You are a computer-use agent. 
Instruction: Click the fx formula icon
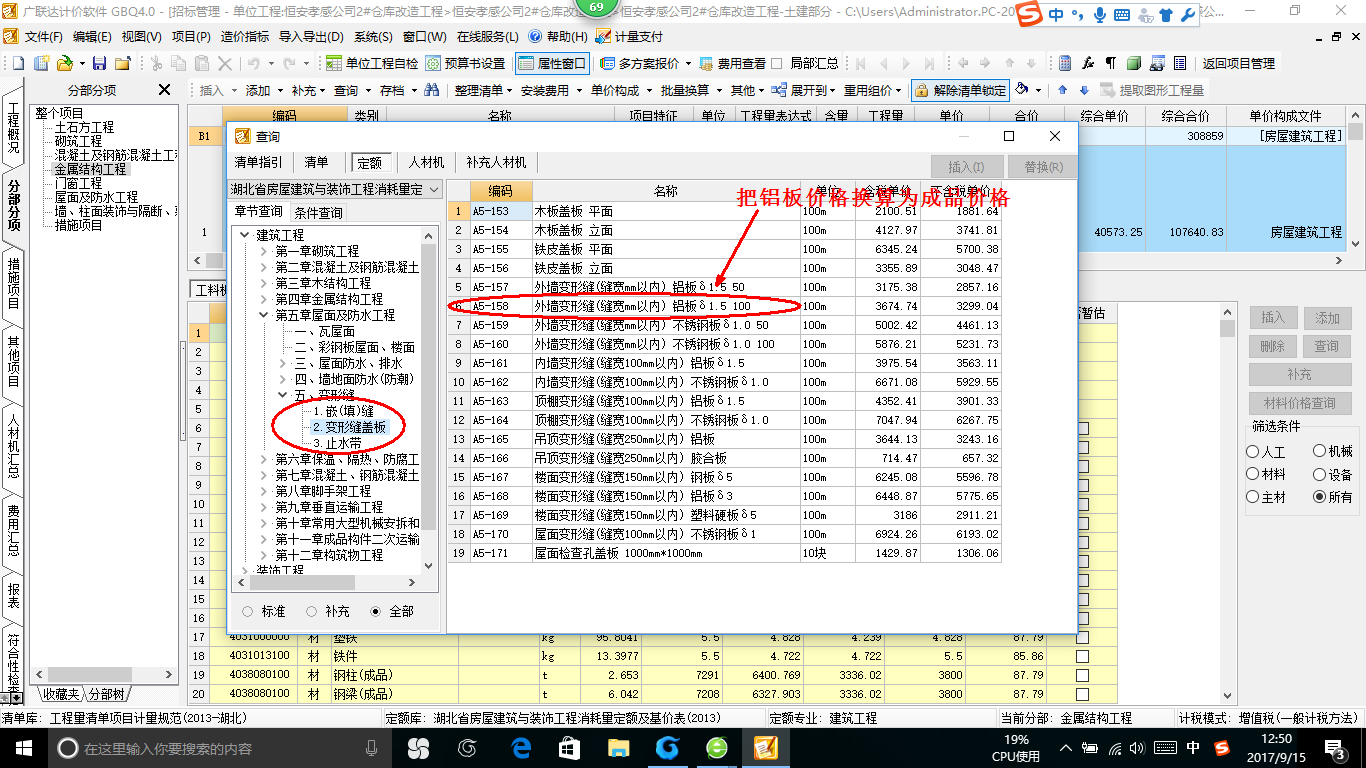pyautogui.click(x=1088, y=63)
